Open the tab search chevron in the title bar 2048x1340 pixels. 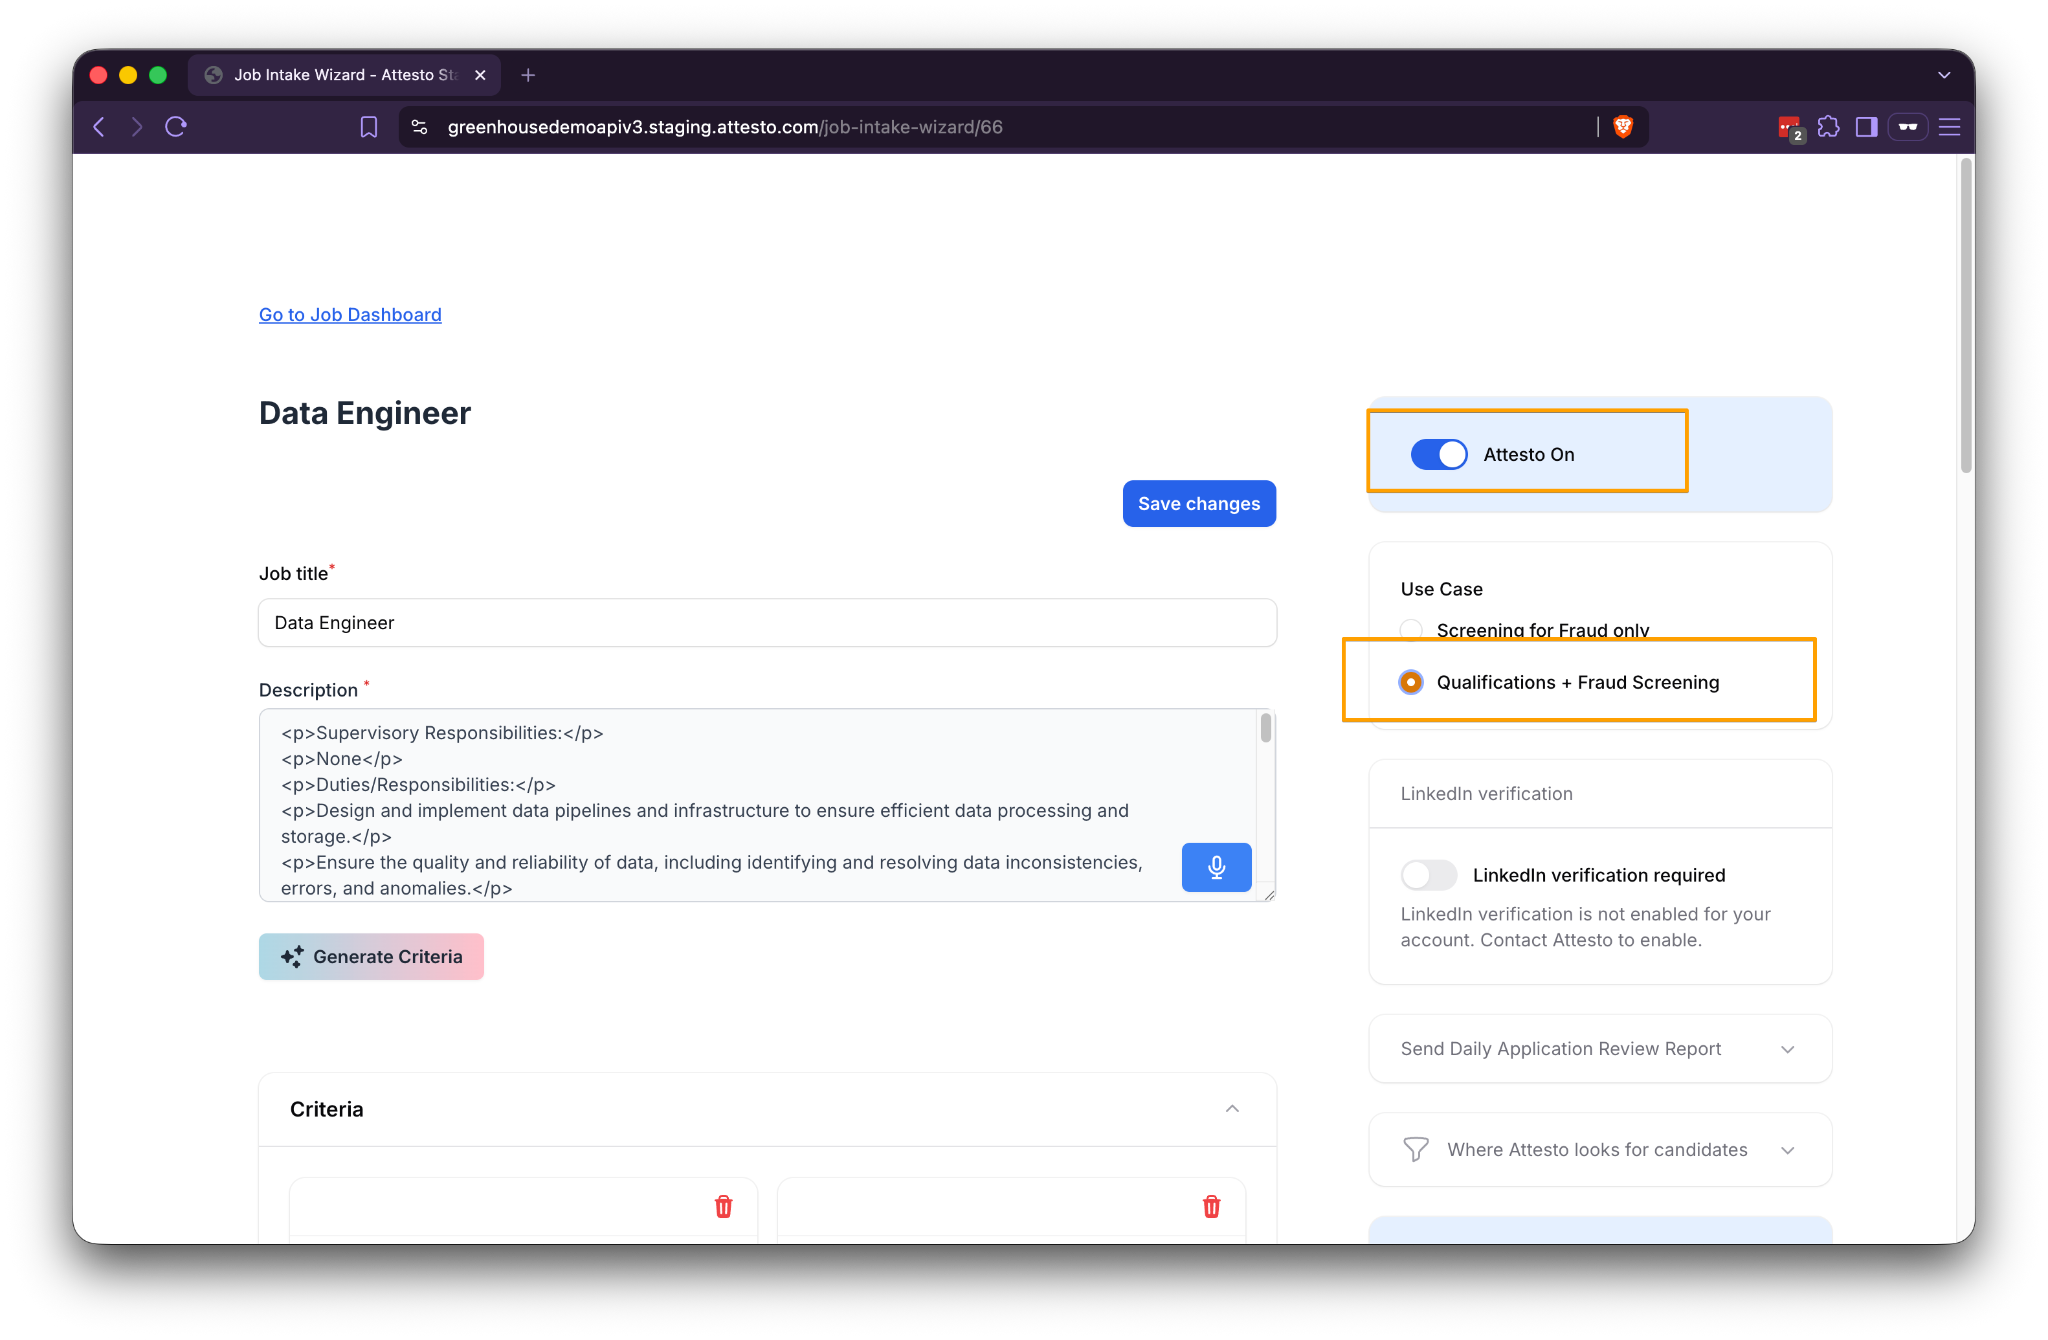pyautogui.click(x=1944, y=75)
